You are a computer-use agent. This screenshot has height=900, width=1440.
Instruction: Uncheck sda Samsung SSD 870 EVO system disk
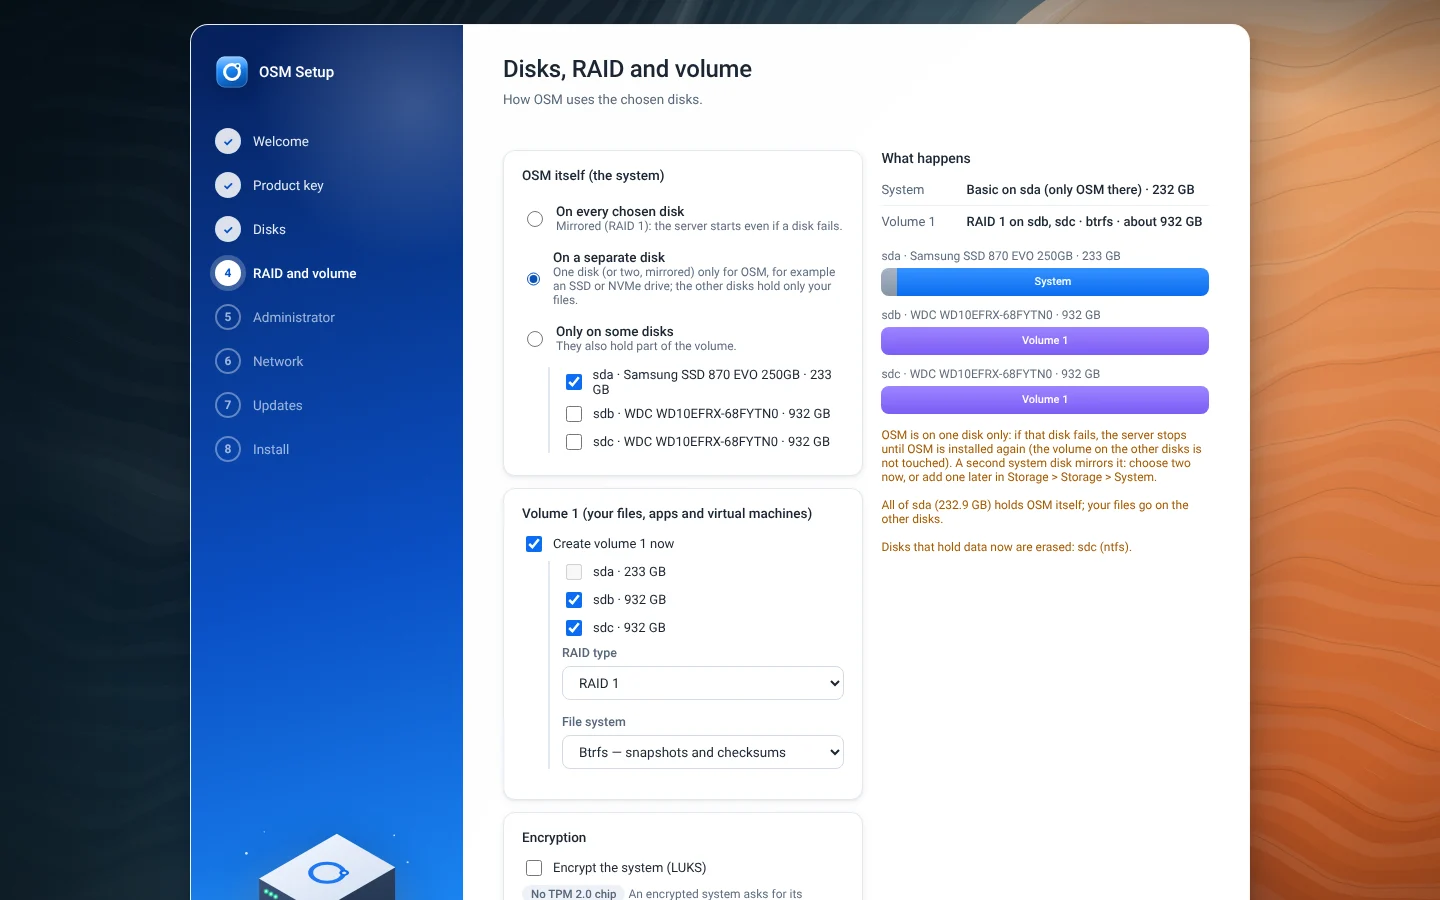[x=574, y=382]
